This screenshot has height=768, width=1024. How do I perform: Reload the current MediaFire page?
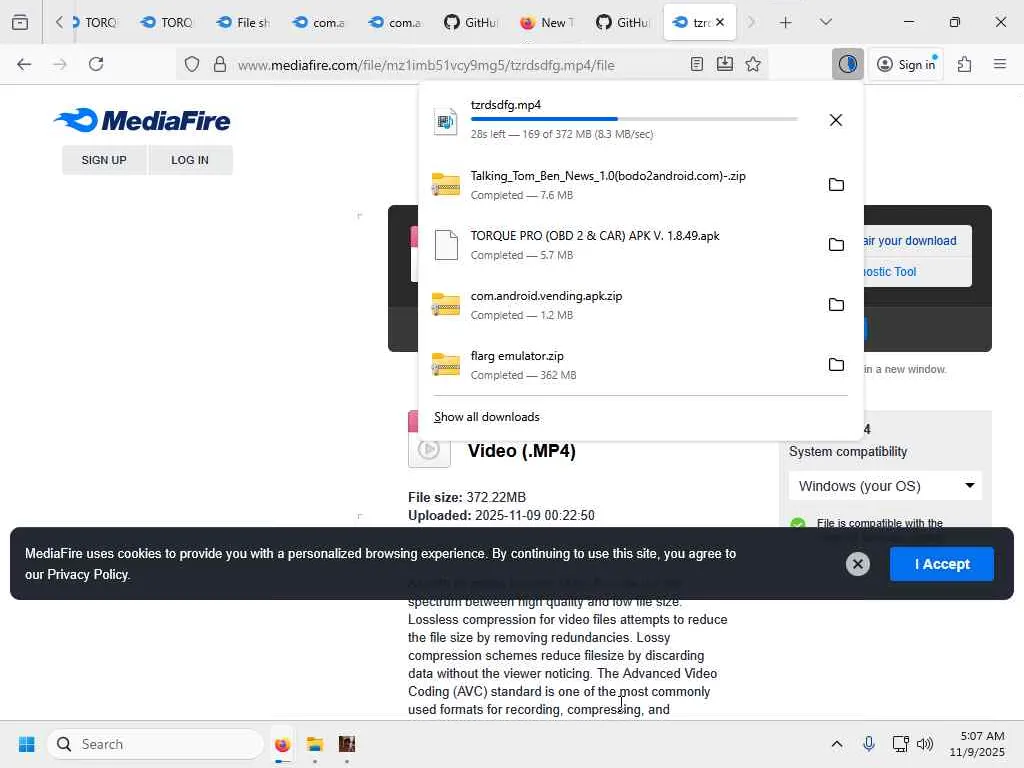click(x=96, y=64)
